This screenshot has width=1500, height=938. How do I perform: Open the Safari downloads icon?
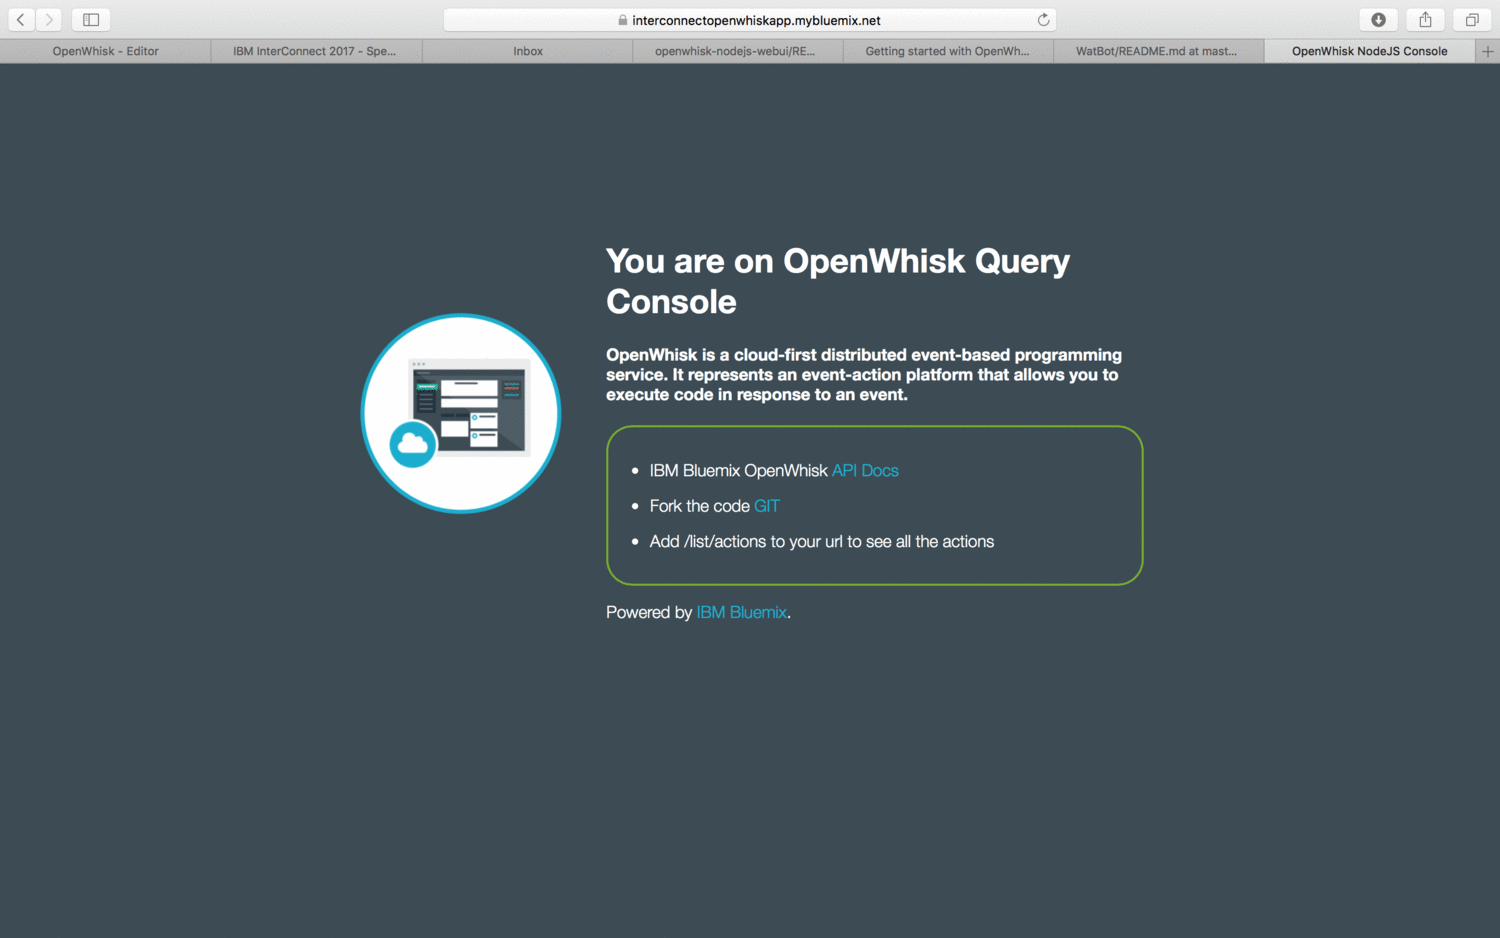pyautogui.click(x=1378, y=19)
